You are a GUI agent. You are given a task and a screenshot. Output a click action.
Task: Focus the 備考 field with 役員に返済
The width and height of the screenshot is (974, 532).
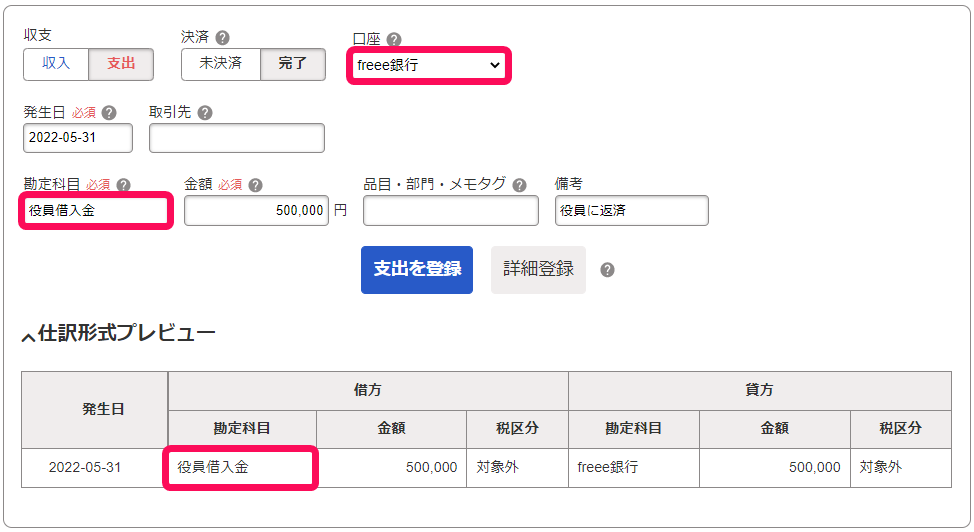[632, 211]
